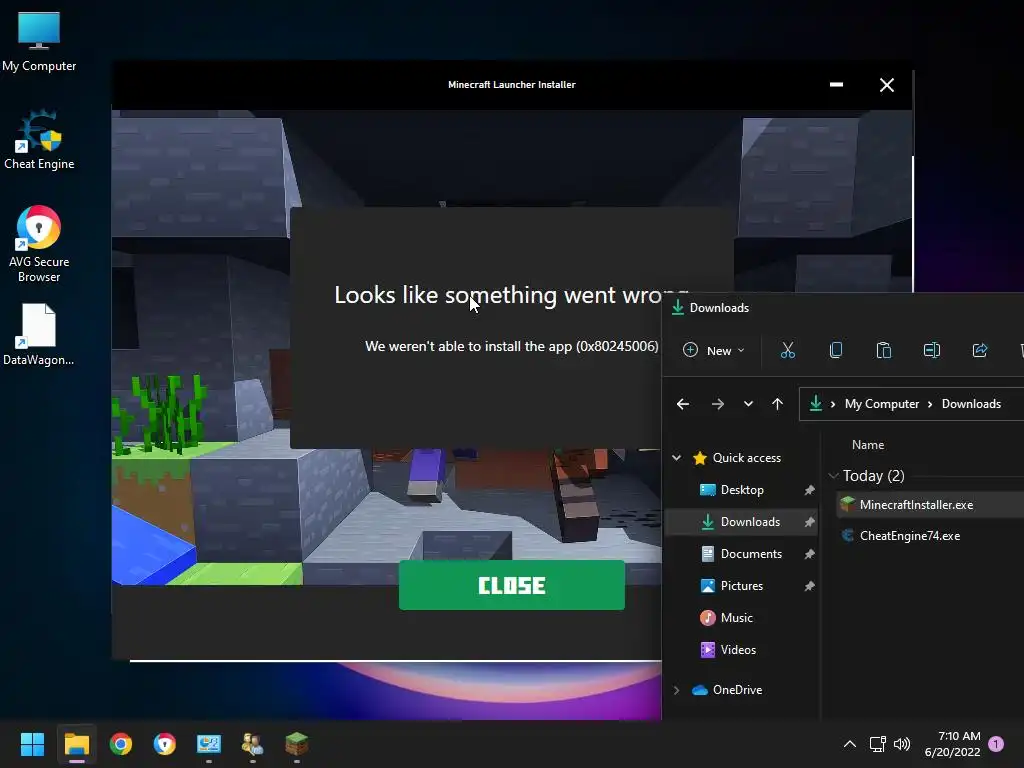Open File Explorer from the taskbar
This screenshot has height=768, width=1024.
coord(76,744)
